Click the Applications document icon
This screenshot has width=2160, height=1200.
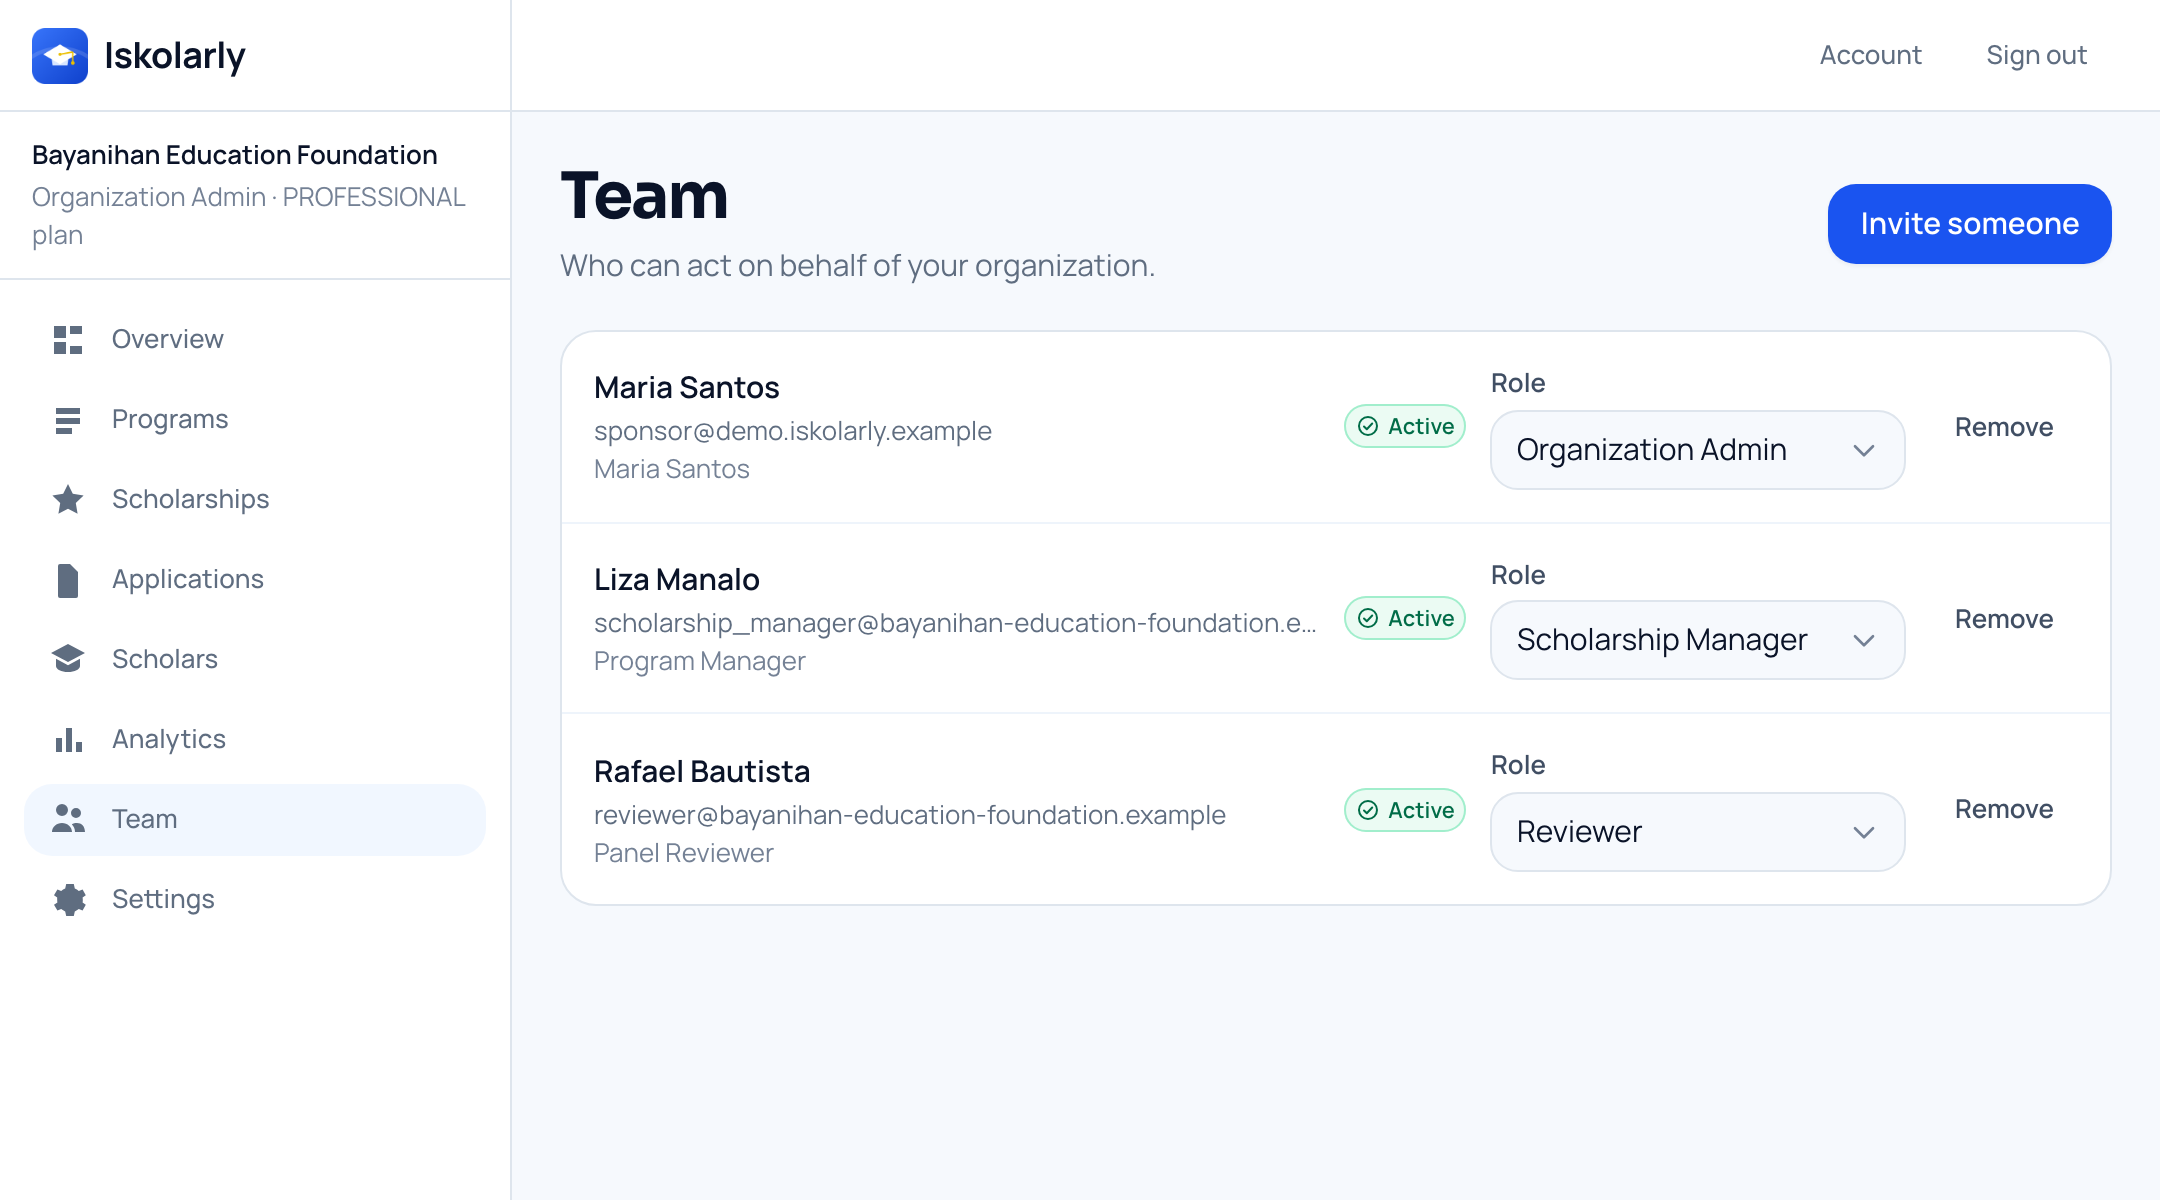(x=68, y=580)
